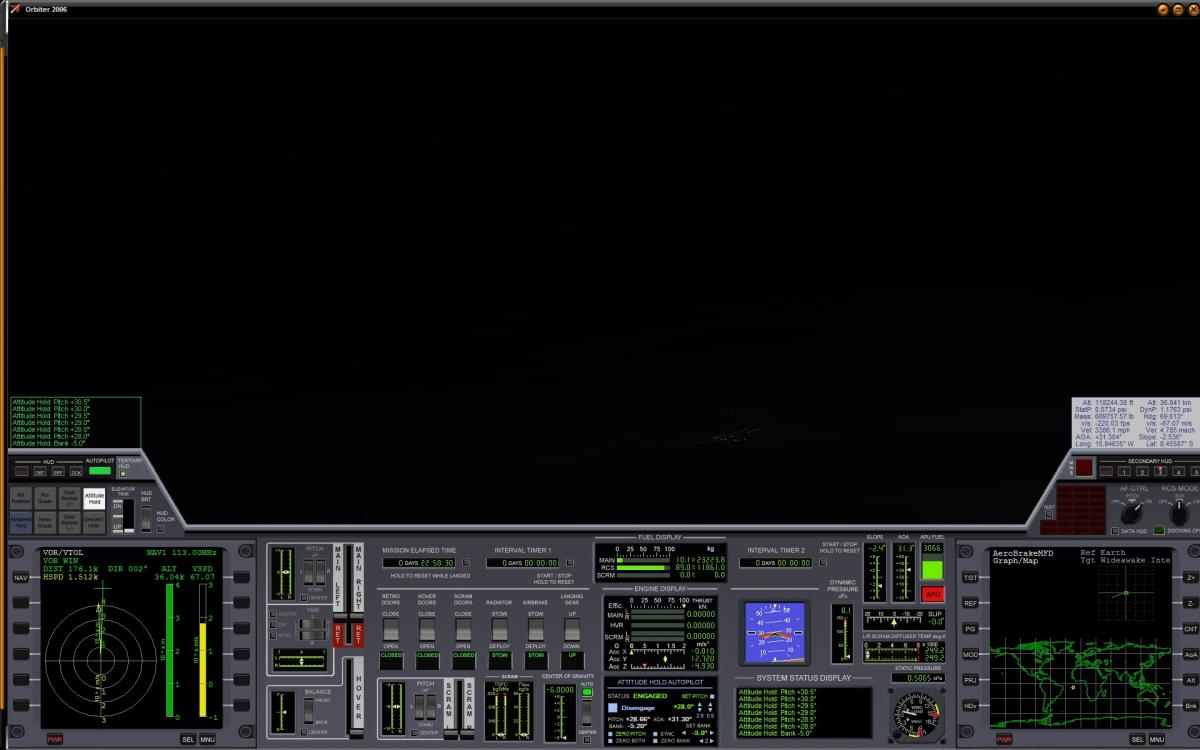Flip the LANDING GEAR switch
The height and width of the screenshot is (750, 1200).
coord(572,630)
